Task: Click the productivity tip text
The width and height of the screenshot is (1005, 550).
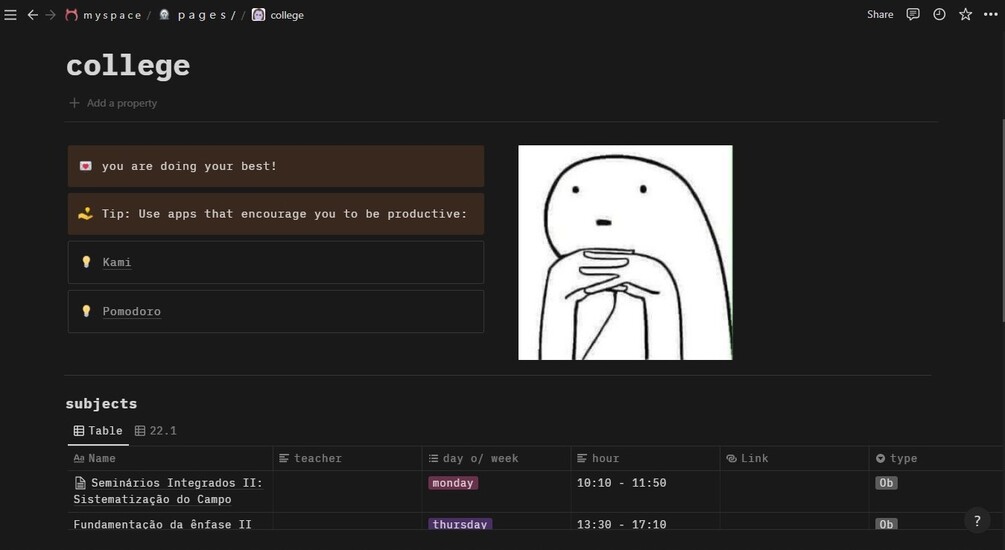Action: pos(285,214)
